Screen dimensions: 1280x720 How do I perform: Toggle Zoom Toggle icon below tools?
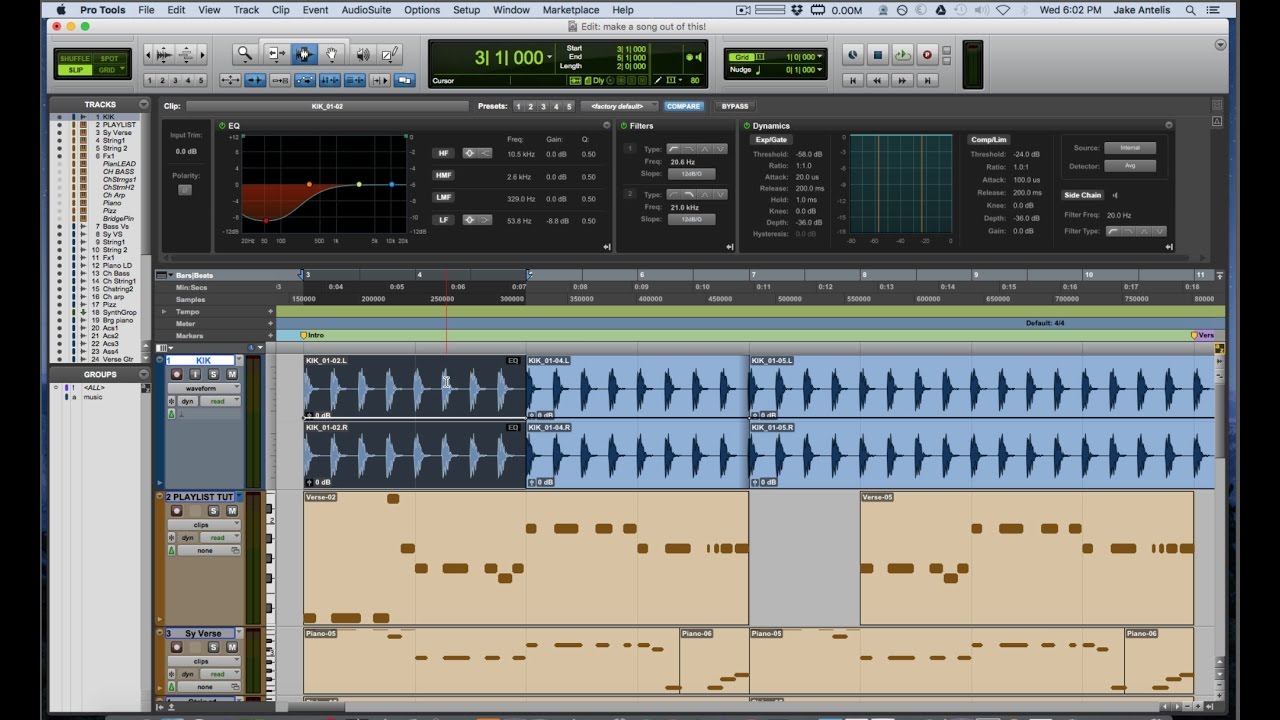click(x=230, y=80)
